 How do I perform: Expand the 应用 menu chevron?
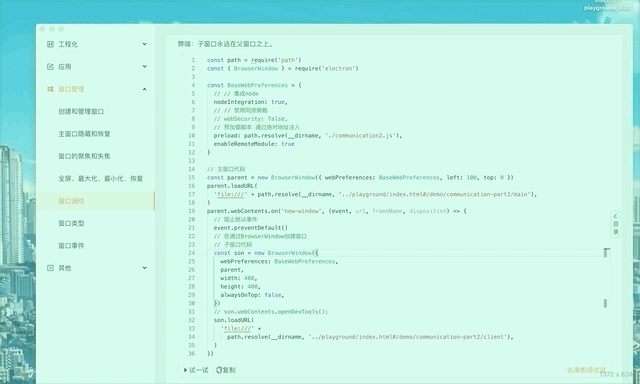[x=144, y=67]
